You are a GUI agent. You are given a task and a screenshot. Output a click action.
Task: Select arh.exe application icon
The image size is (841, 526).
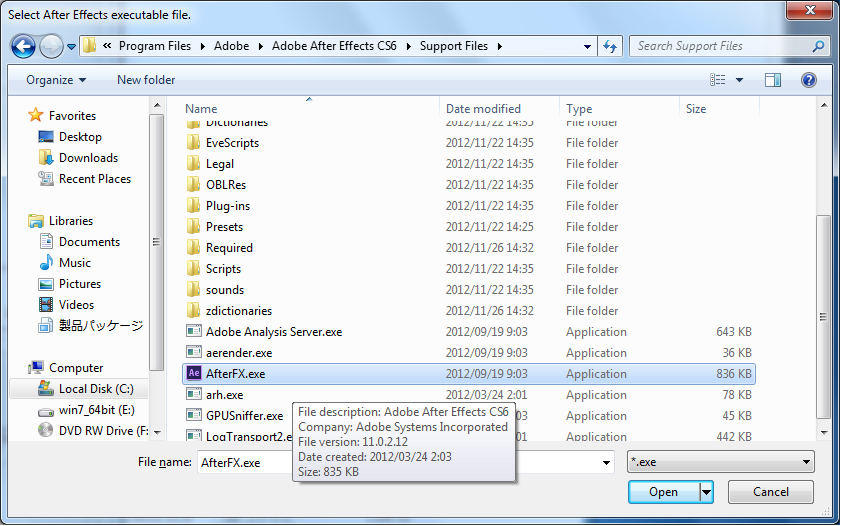pyautogui.click(x=194, y=394)
